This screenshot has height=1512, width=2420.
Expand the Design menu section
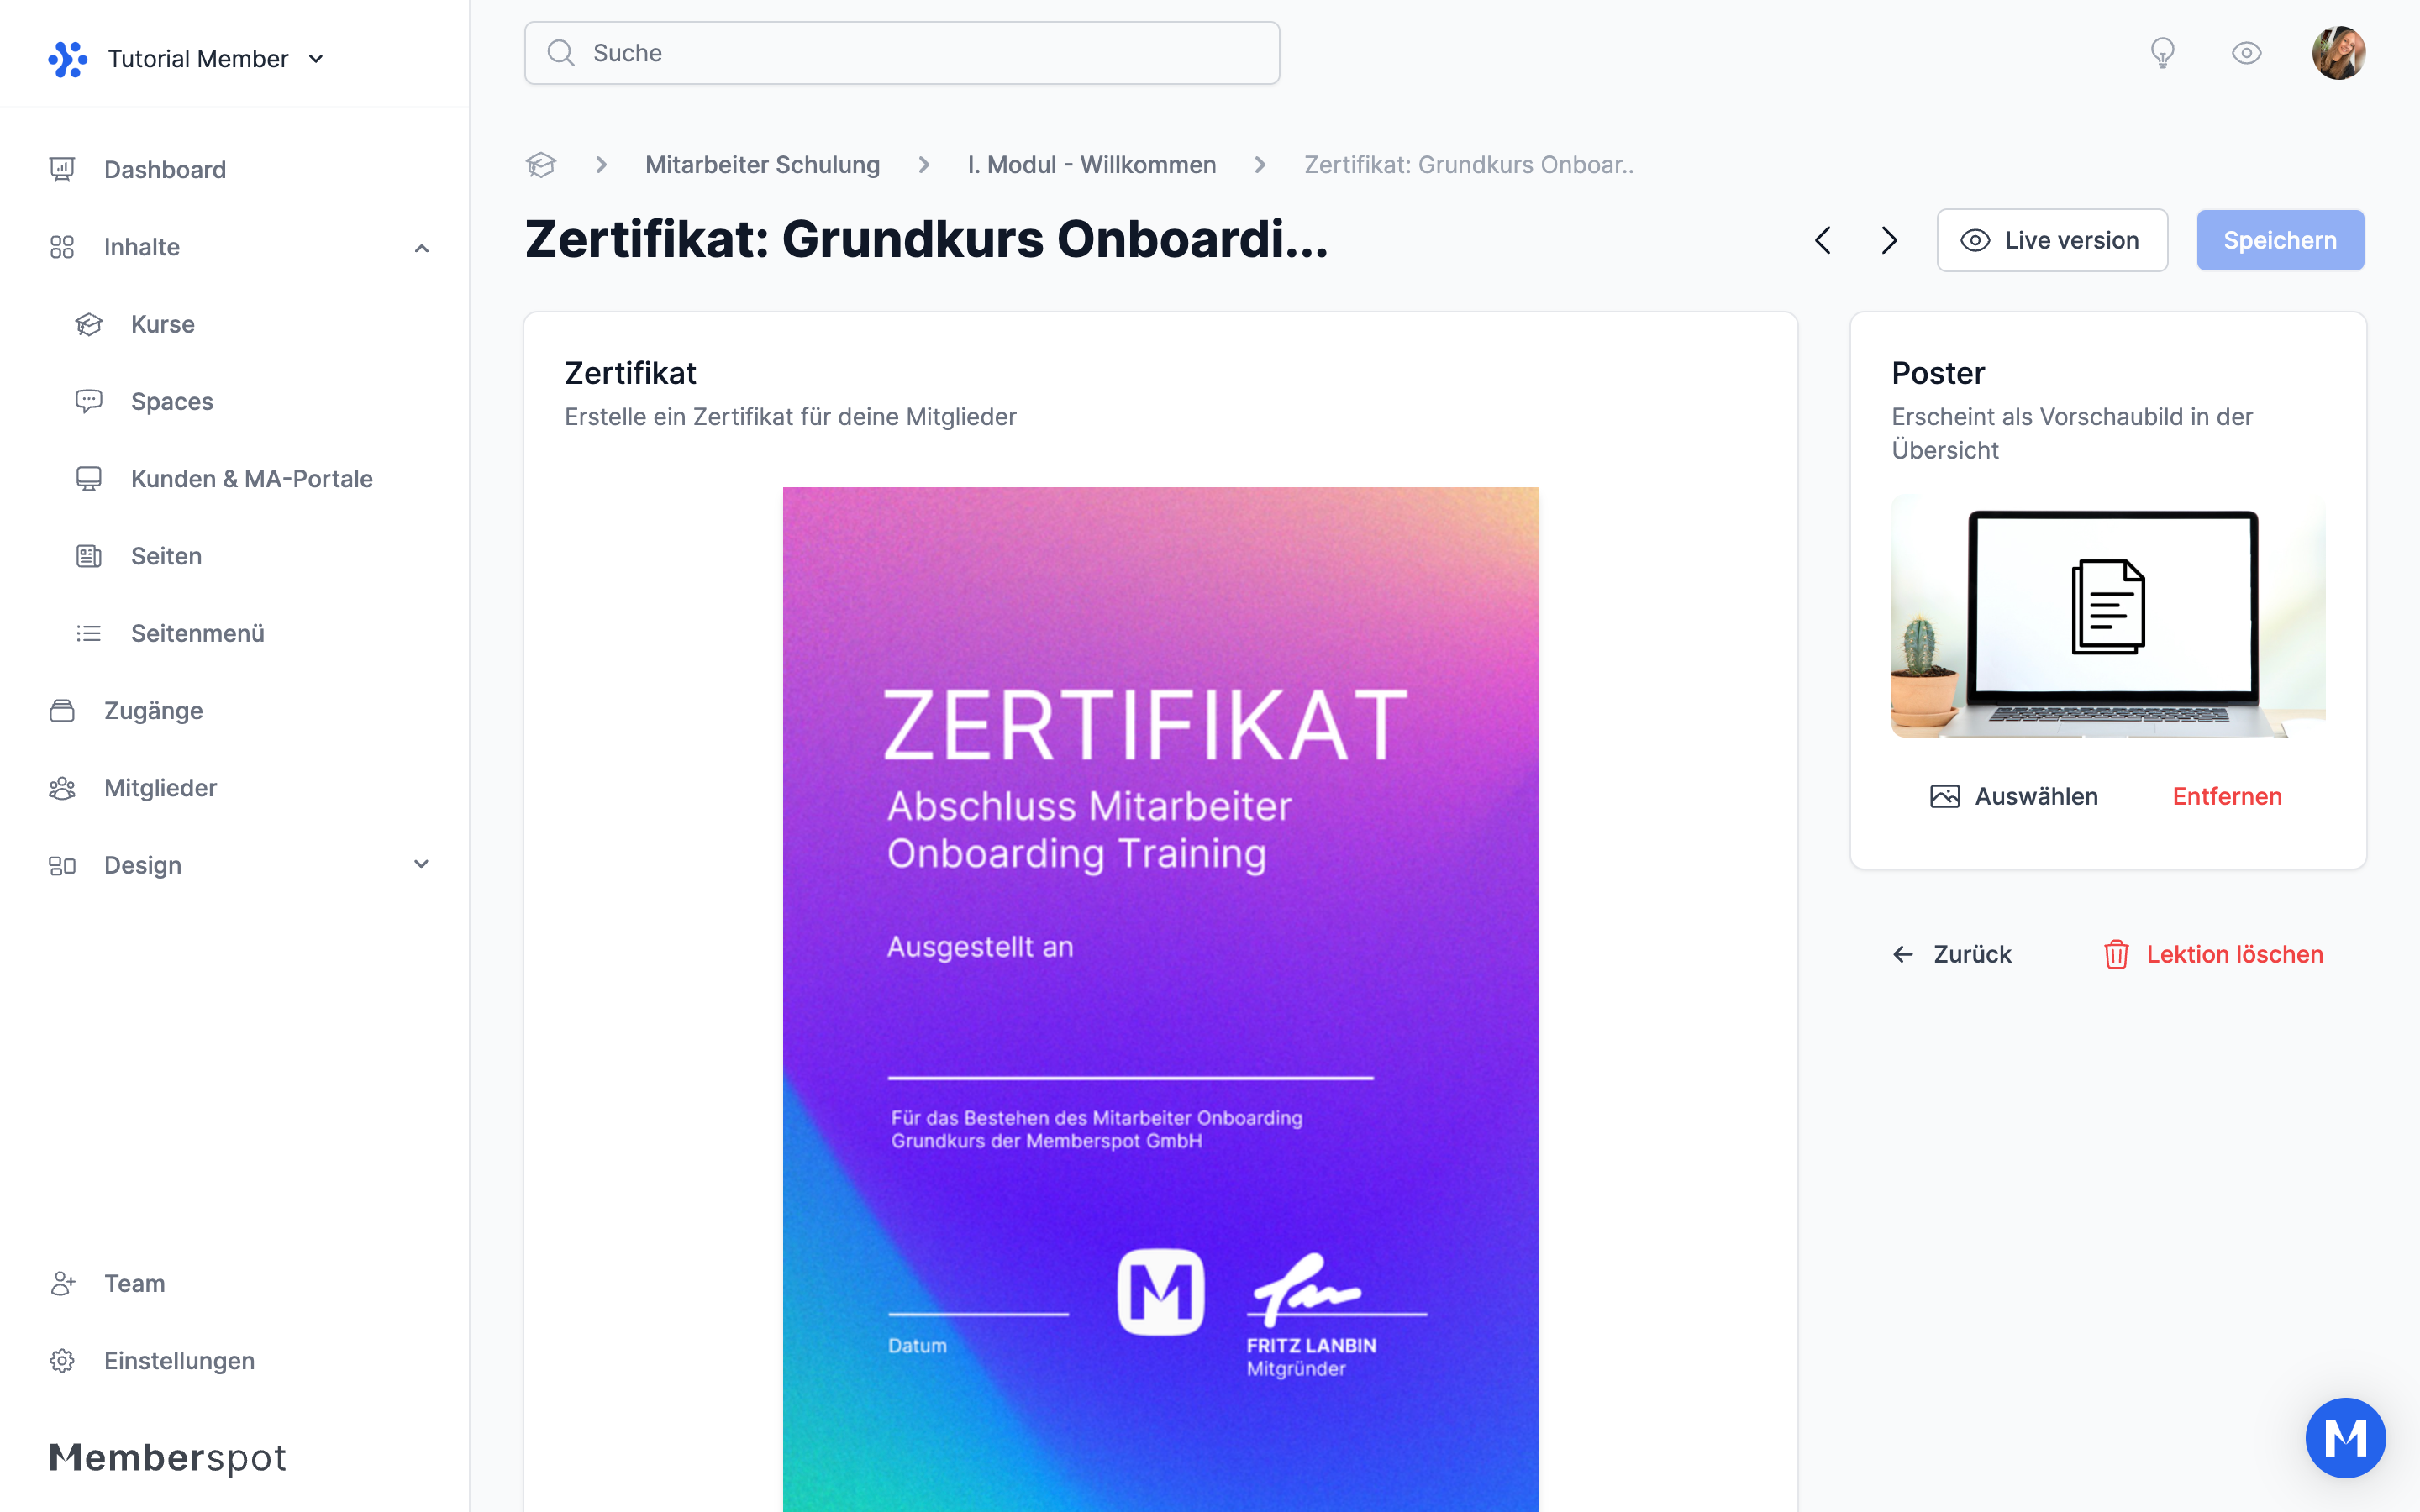(x=421, y=864)
